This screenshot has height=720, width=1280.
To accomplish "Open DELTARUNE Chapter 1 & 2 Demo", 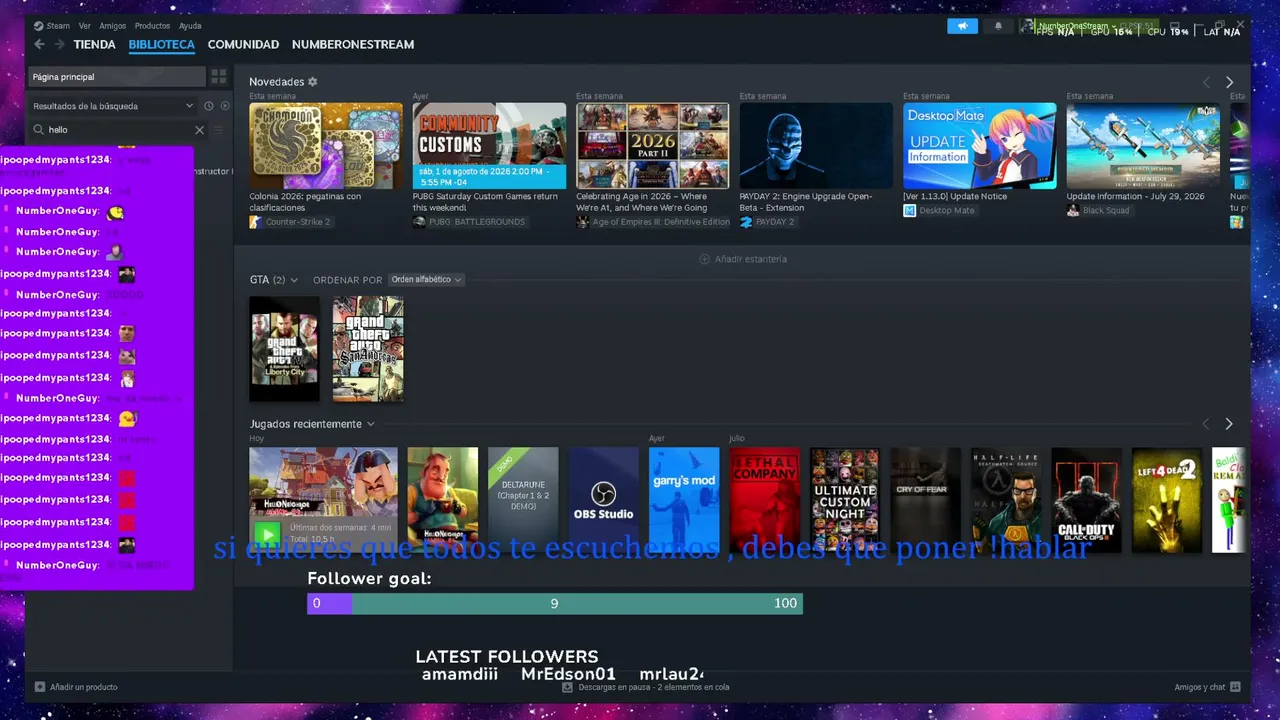I will point(523,500).
